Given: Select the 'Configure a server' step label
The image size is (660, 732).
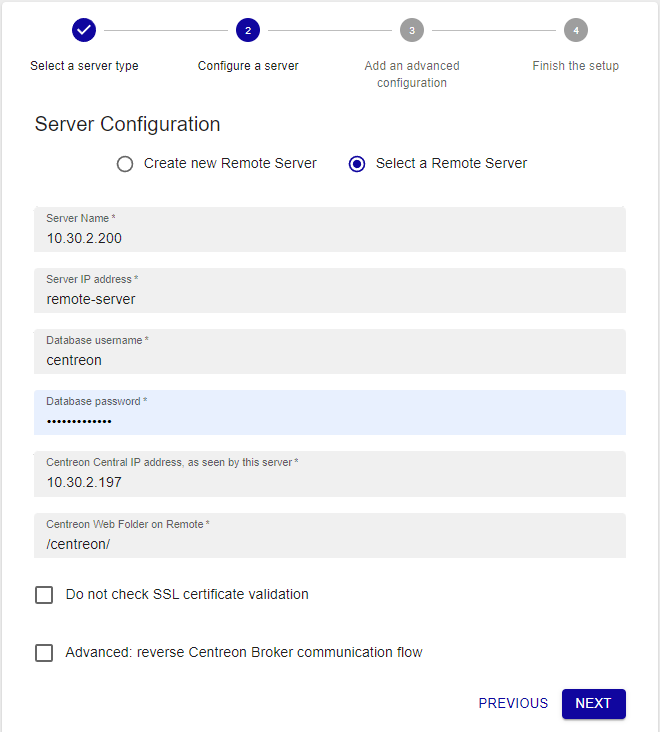Looking at the screenshot, I should coord(248,66).
